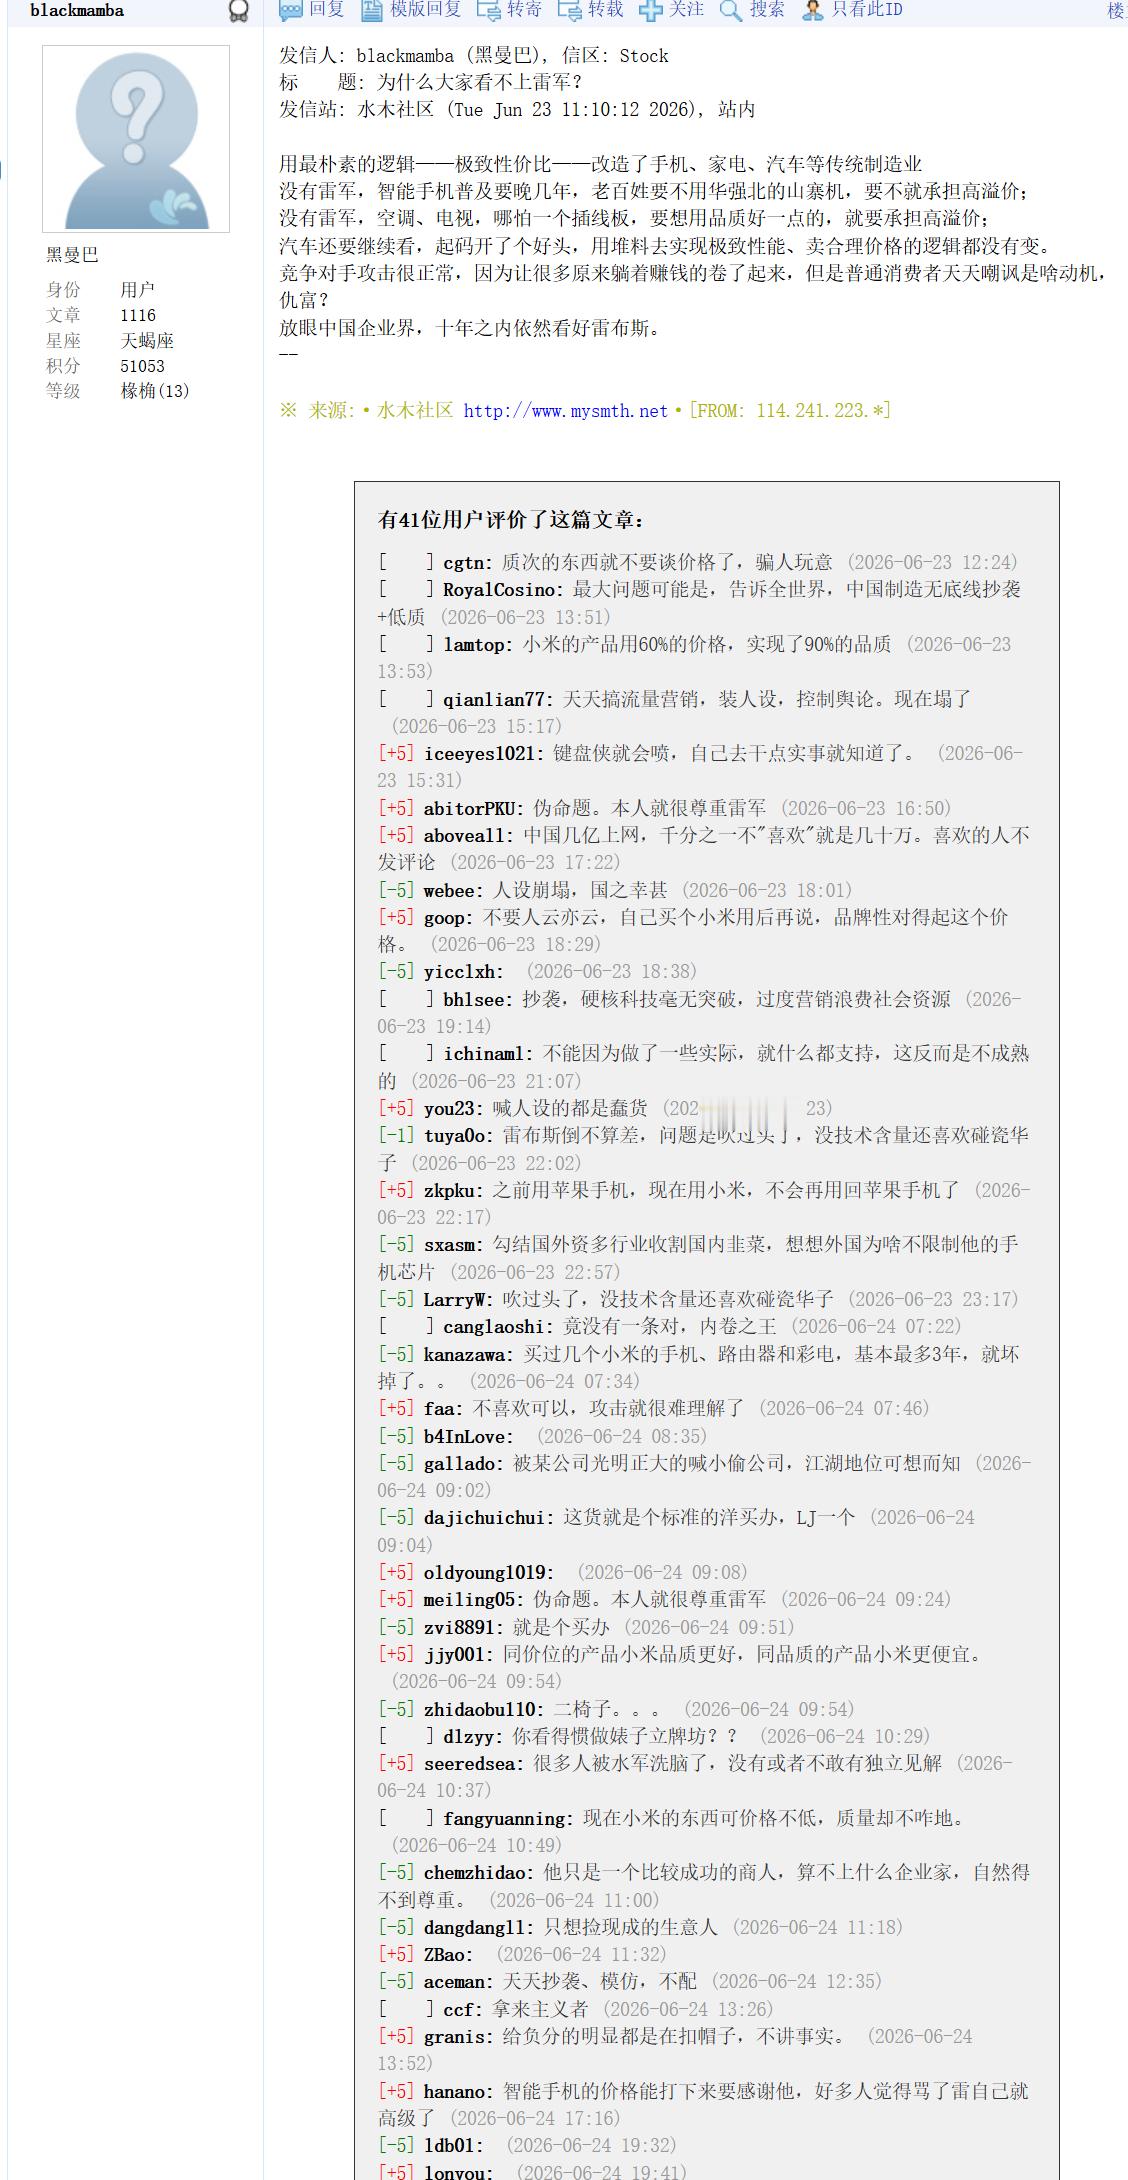
Task: Click commenter name dlzyy
Action: tap(469, 1737)
